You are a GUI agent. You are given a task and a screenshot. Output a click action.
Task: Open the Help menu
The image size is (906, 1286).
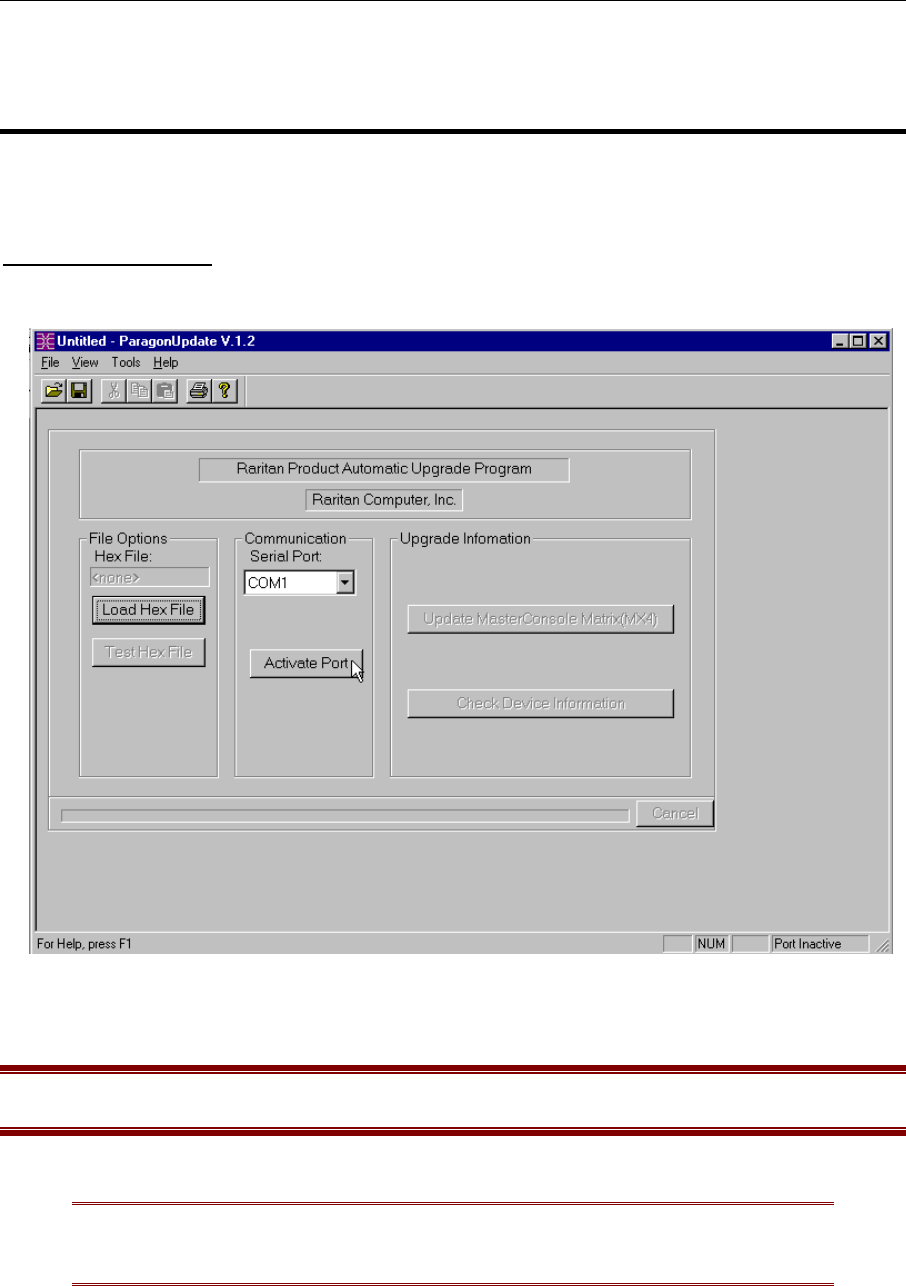[166, 363]
